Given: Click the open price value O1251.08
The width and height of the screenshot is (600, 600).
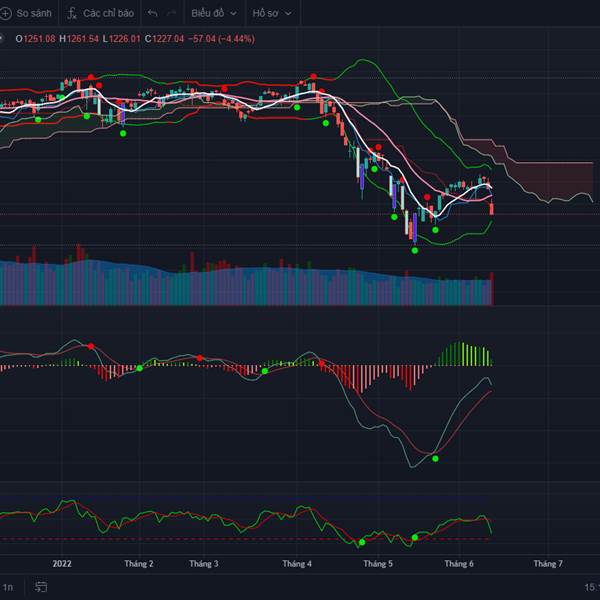Looking at the screenshot, I should [35, 39].
